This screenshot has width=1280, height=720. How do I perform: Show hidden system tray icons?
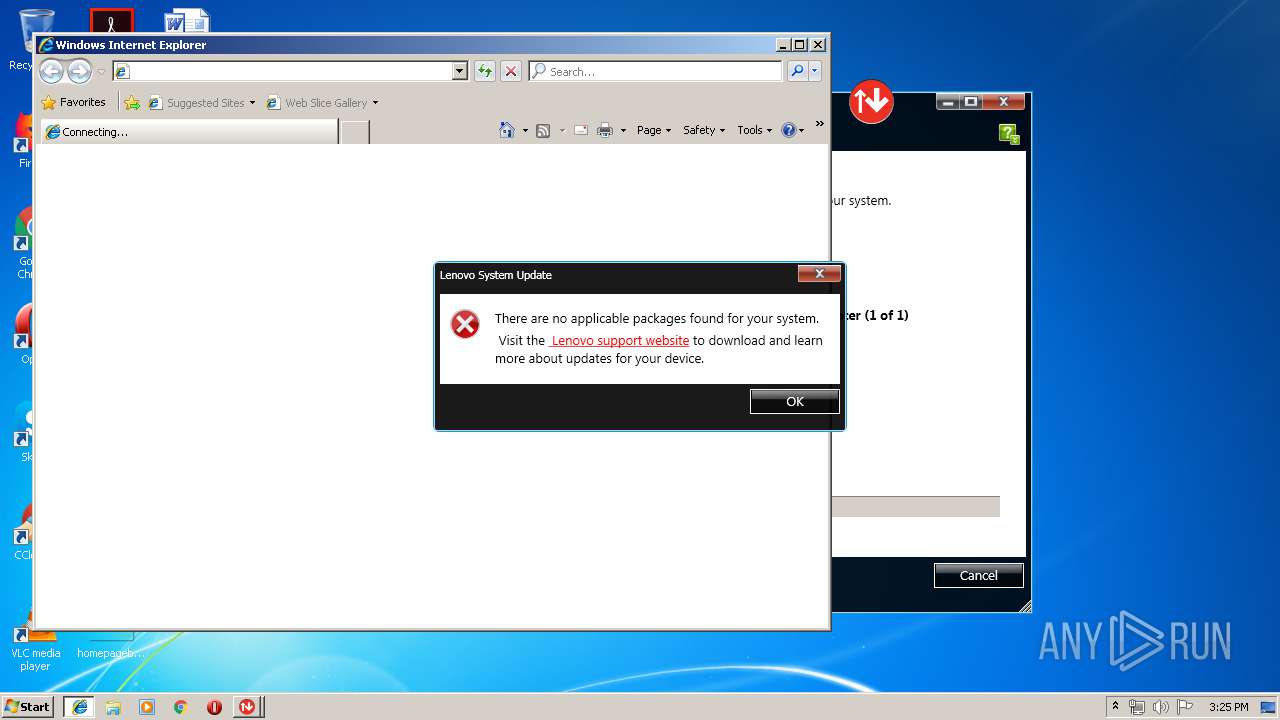1116,707
